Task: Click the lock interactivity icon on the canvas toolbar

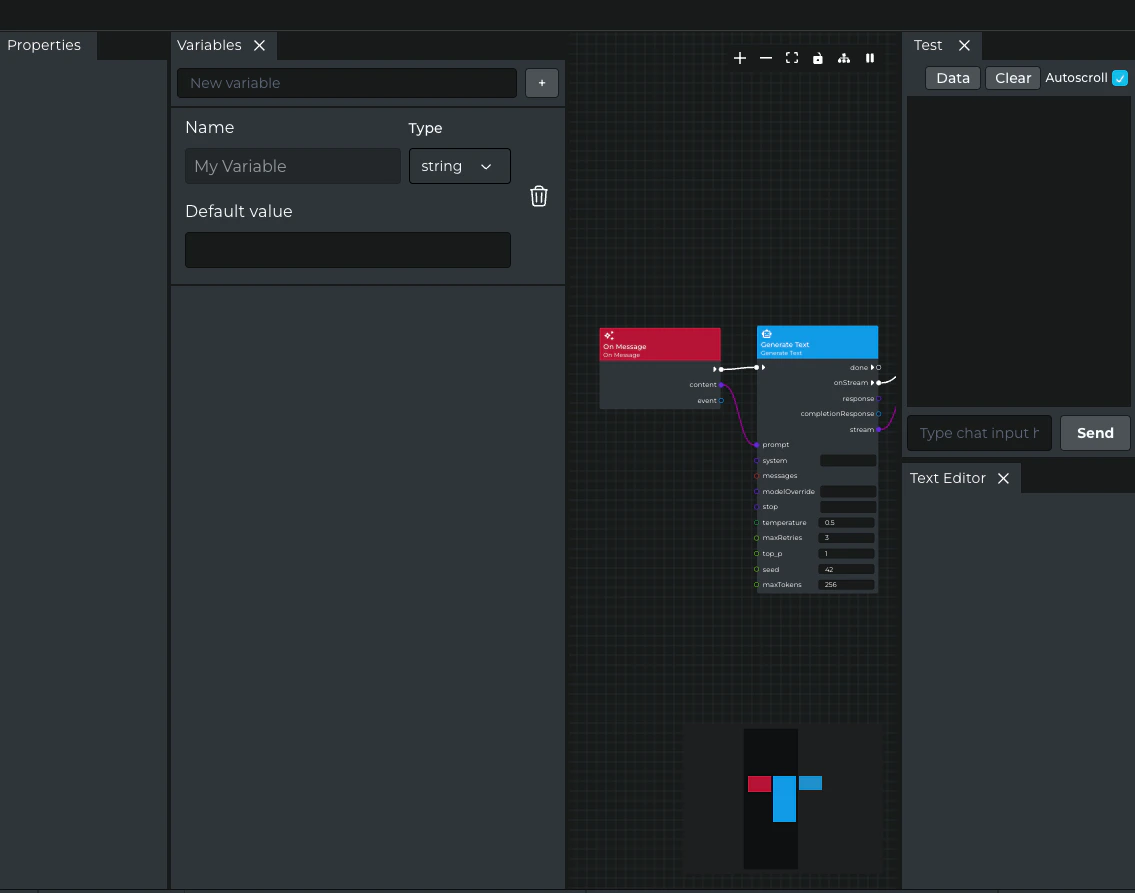Action: (818, 58)
